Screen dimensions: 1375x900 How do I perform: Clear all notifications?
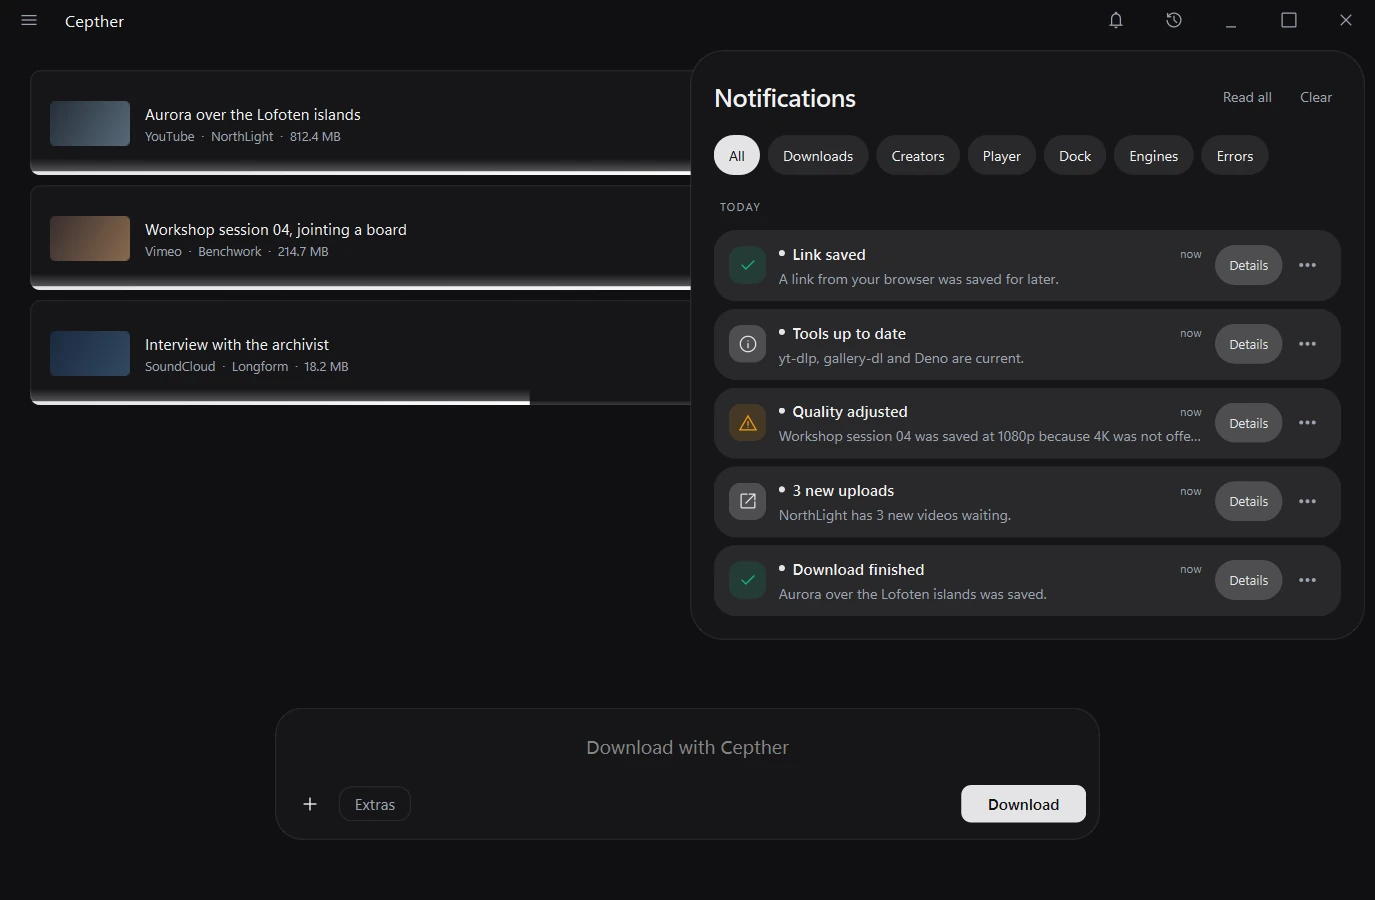coord(1316,97)
